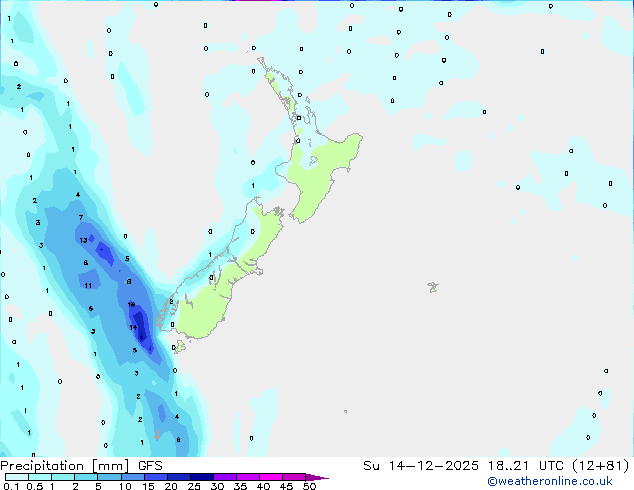Click the "18..21" time range text
The height and width of the screenshot is (490, 634).
508,466
